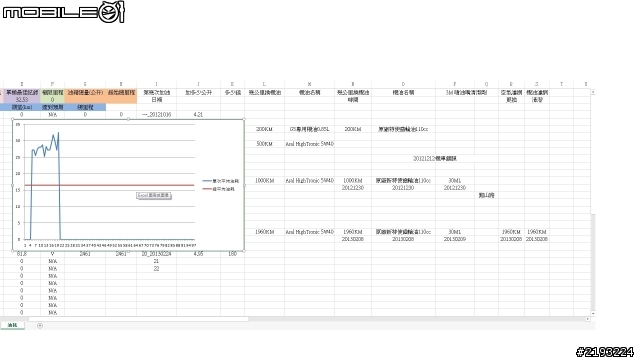Click the blue series legend entry in chart
This screenshot has width=640, height=360.
point(220,181)
